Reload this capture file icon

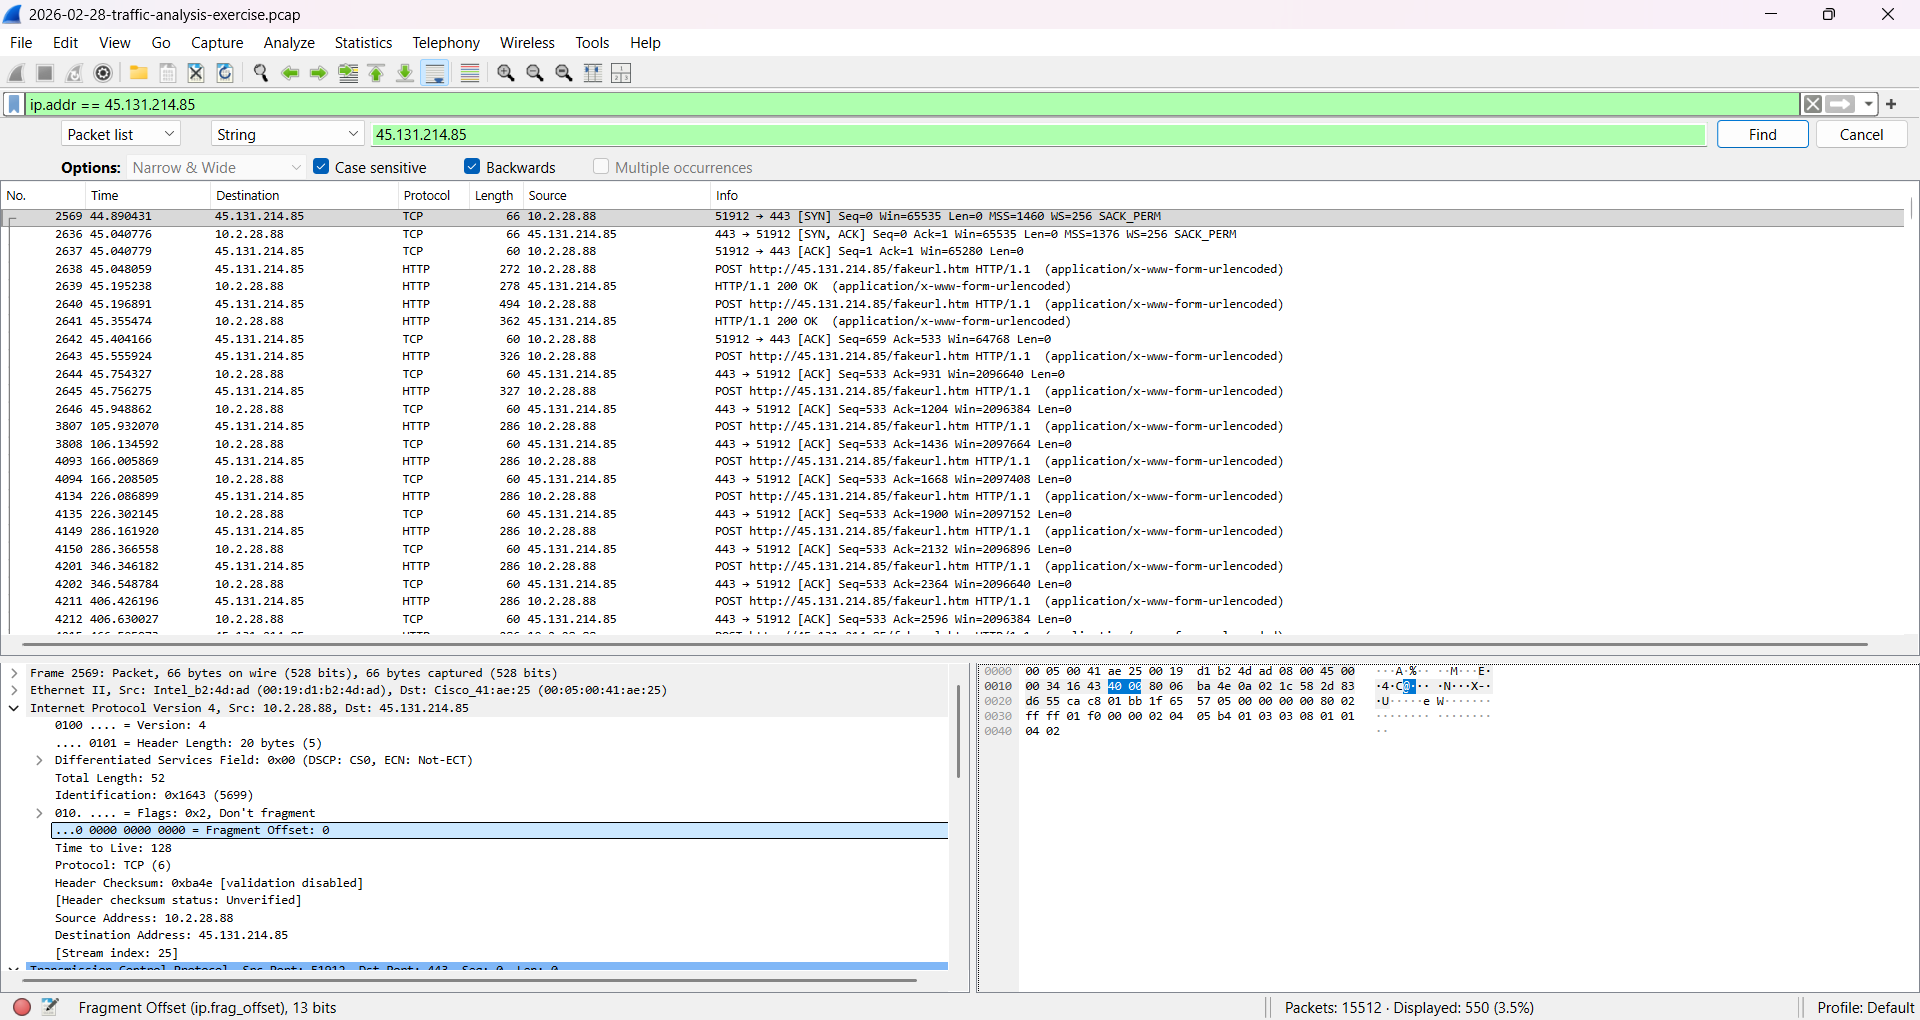(x=226, y=73)
